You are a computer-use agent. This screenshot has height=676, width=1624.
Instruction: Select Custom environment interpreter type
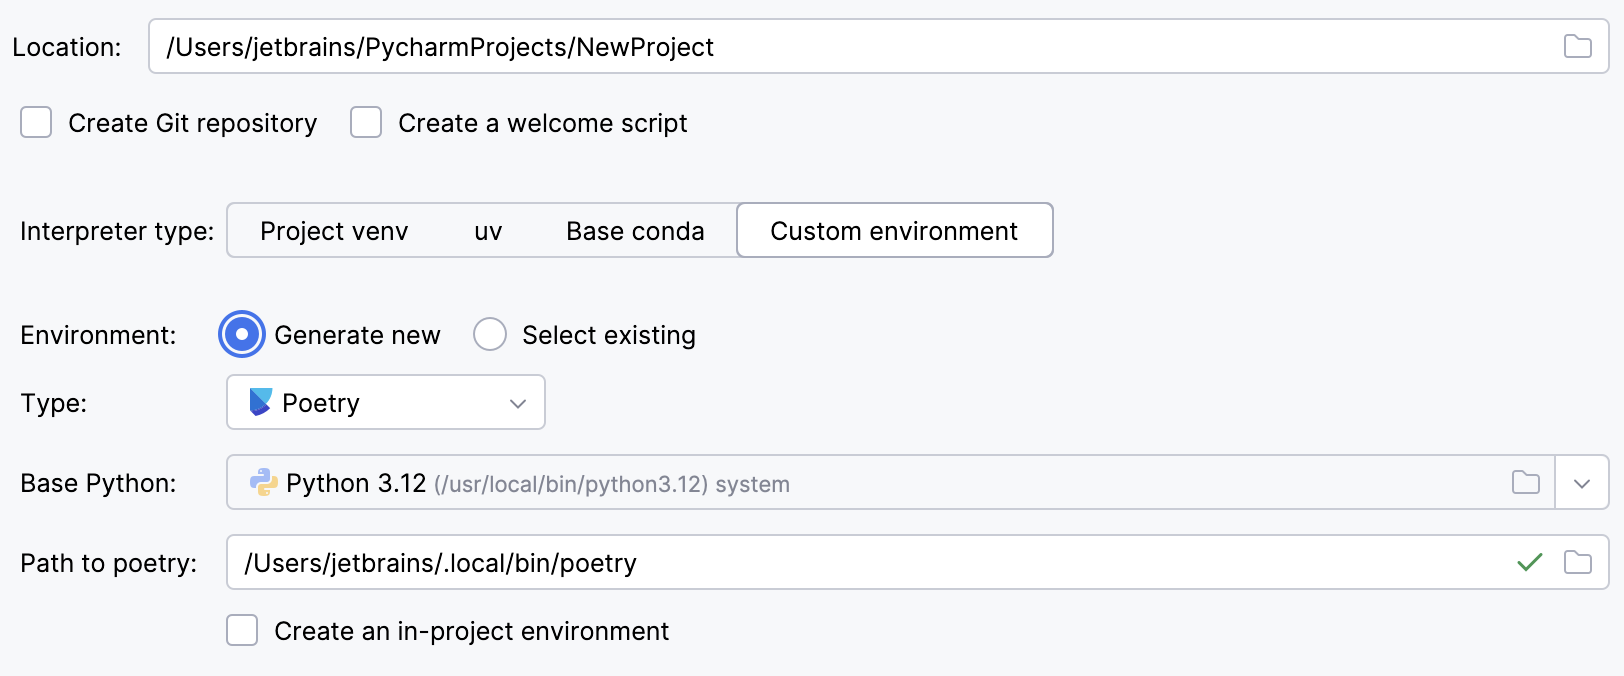tap(894, 231)
